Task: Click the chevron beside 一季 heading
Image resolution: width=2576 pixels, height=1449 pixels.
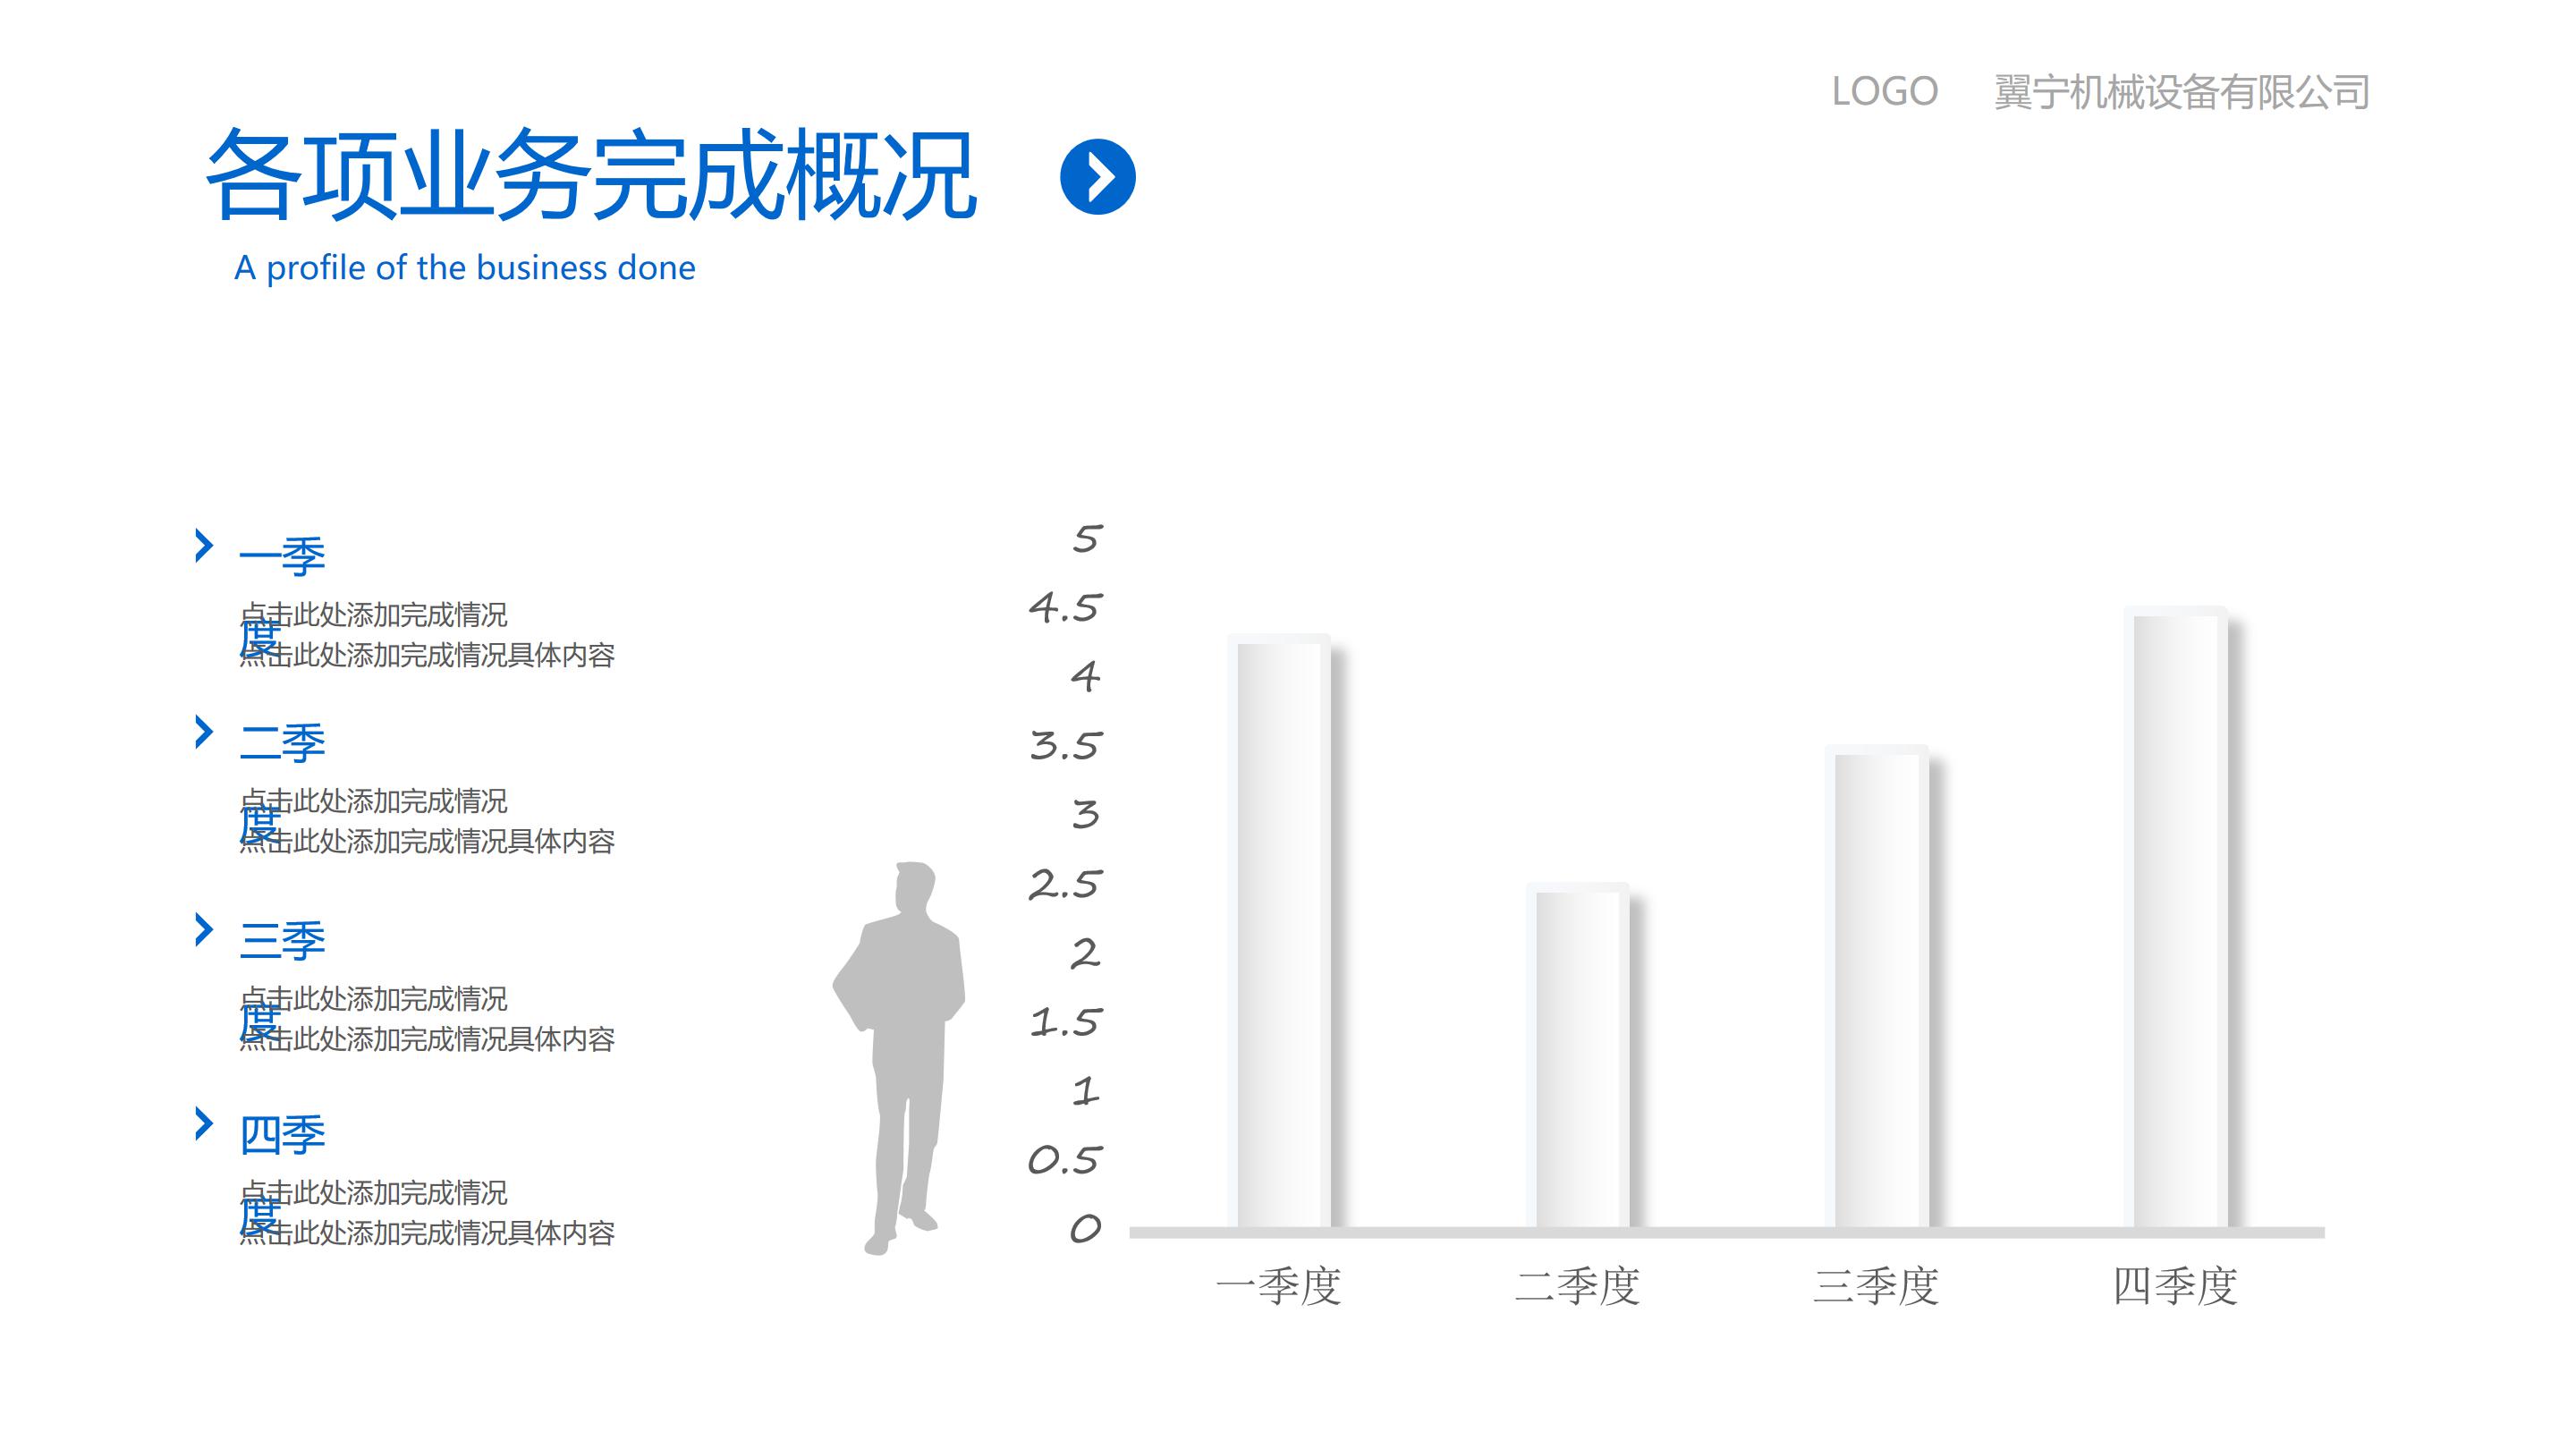Action: click(x=203, y=546)
